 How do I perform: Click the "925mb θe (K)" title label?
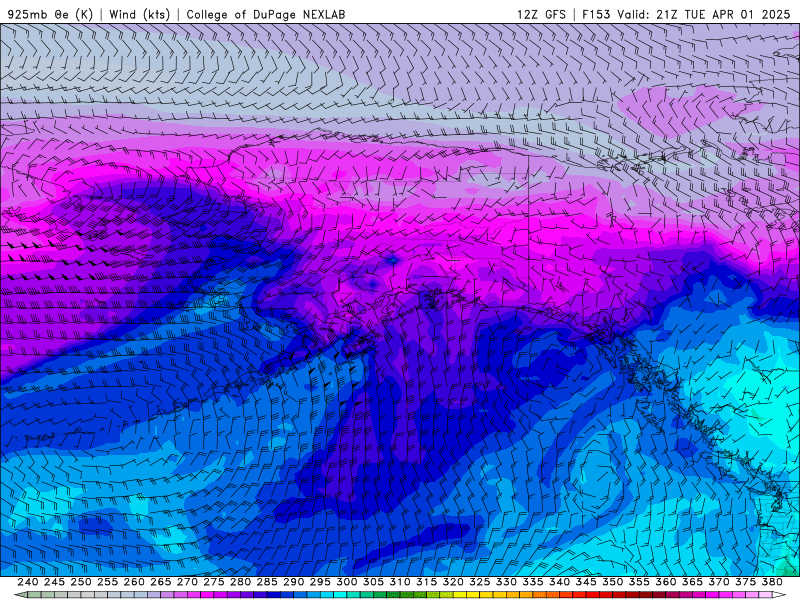point(50,15)
